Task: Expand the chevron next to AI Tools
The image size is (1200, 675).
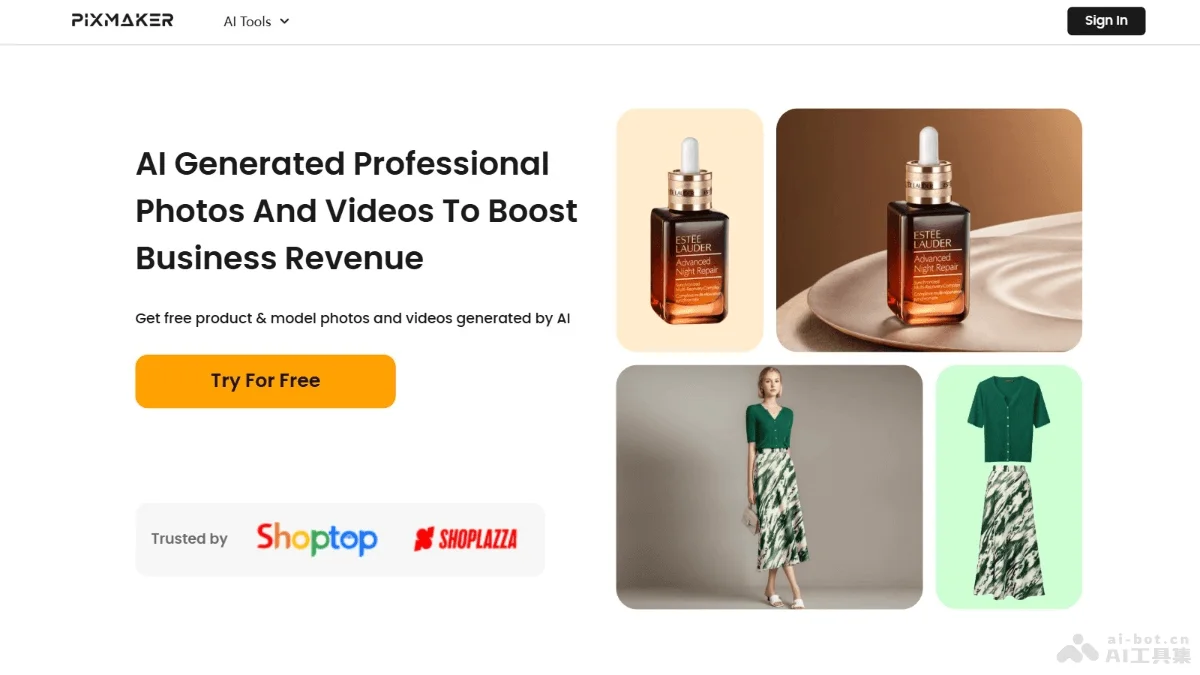Action: (284, 21)
